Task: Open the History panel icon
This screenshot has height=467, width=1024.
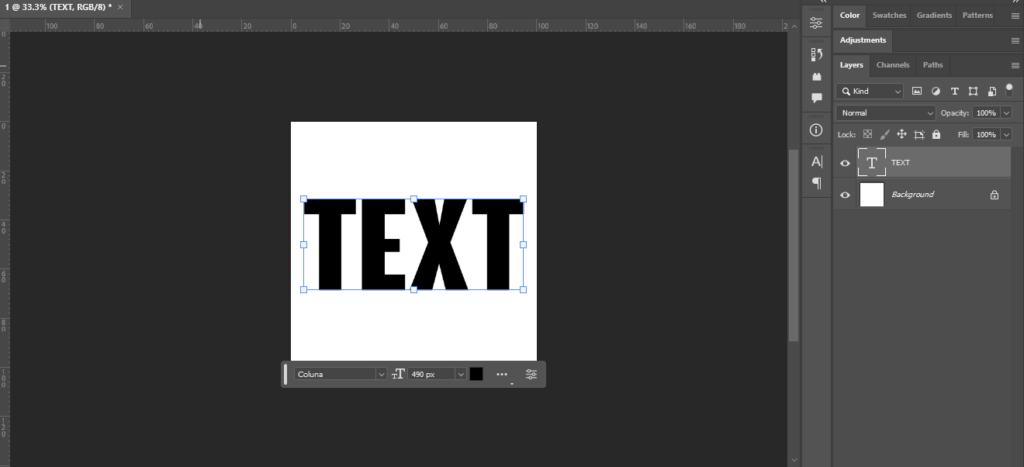Action: click(x=817, y=53)
